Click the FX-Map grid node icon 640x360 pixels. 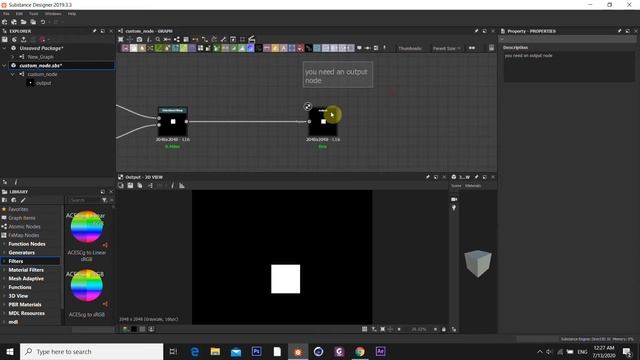coord(200,48)
